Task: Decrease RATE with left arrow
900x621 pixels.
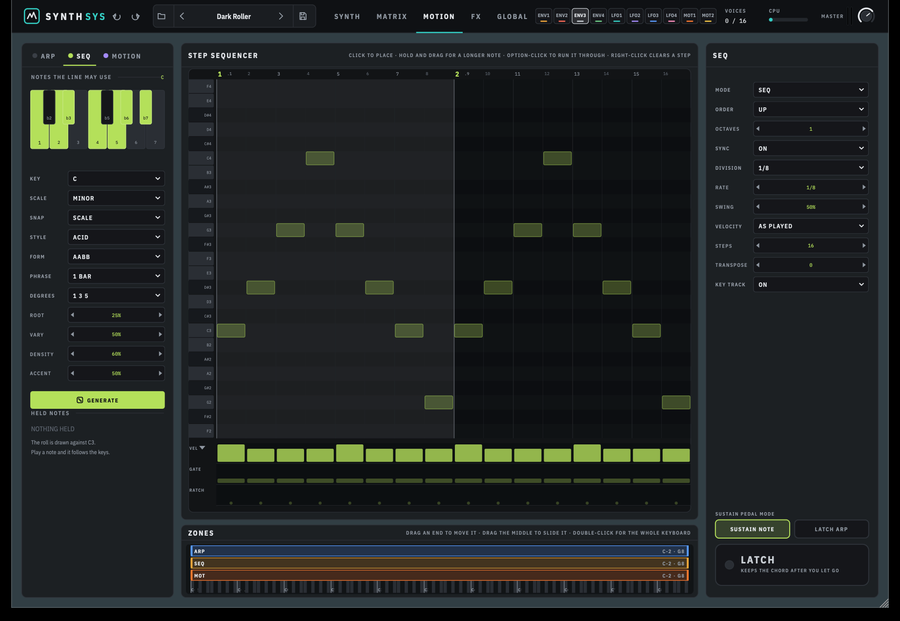Action: (x=758, y=187)
